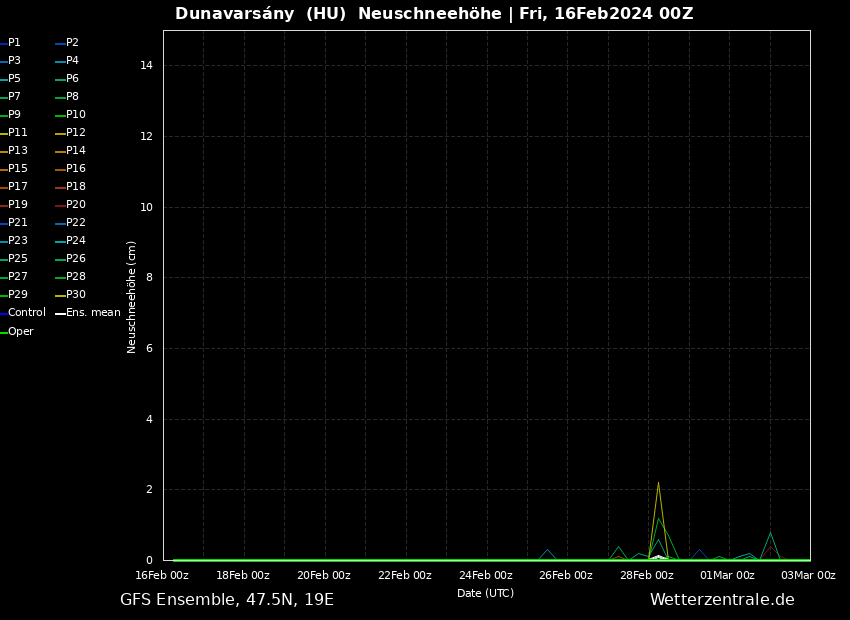Click the P15 legend entry
Image resolution: width=850 pixels, height=620 pixels.
click(x=18, y=169)
